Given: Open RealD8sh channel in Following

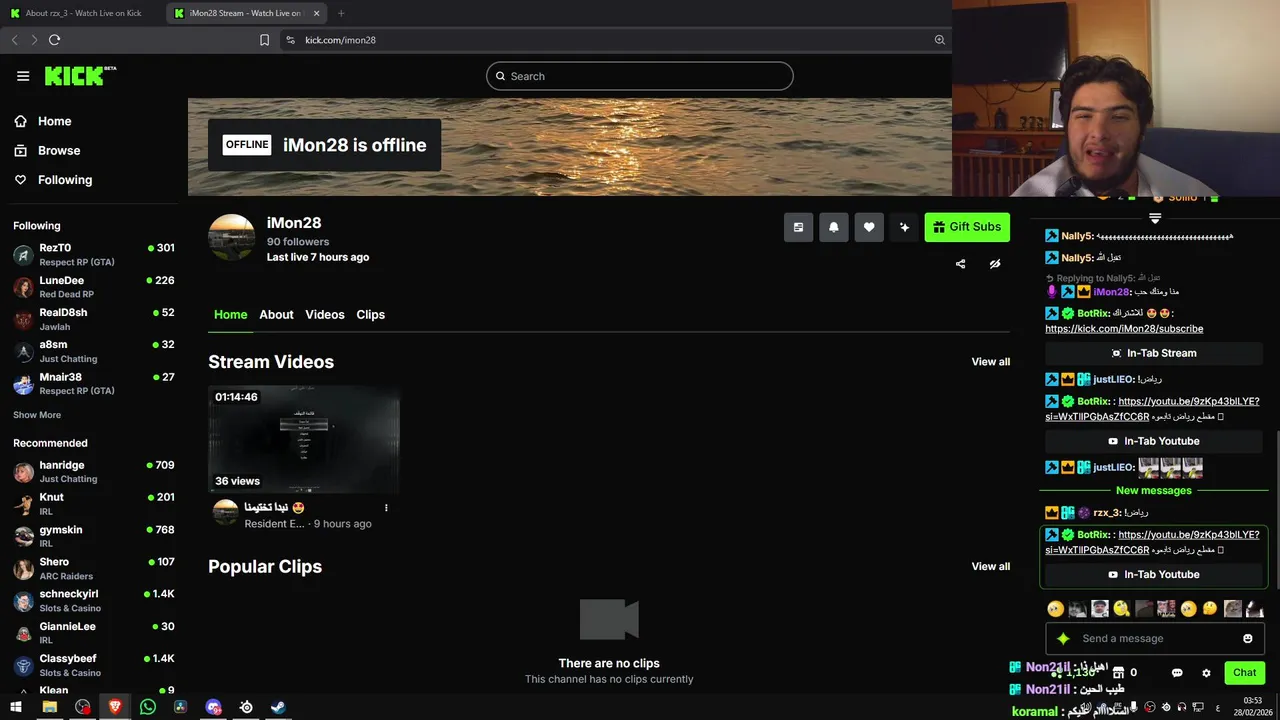Looking at the screenshot, I should [94, 319].
